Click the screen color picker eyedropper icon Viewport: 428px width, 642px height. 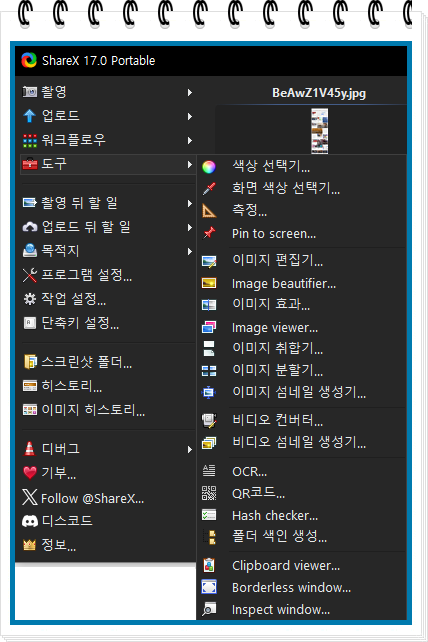pos(209,188)
